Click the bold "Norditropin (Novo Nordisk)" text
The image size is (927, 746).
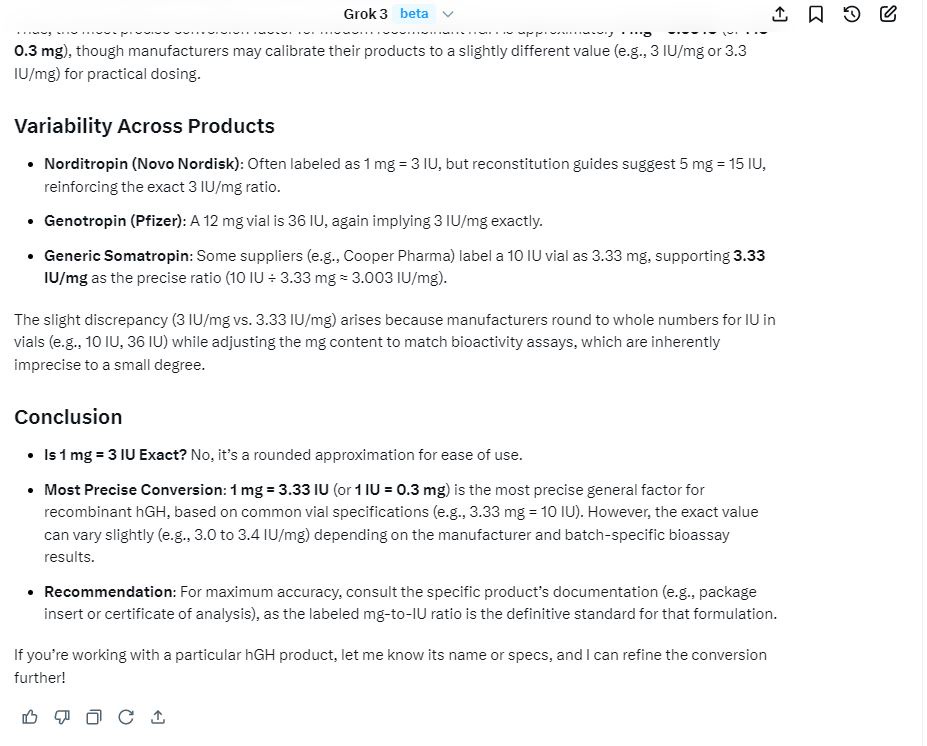click(142, 164)
